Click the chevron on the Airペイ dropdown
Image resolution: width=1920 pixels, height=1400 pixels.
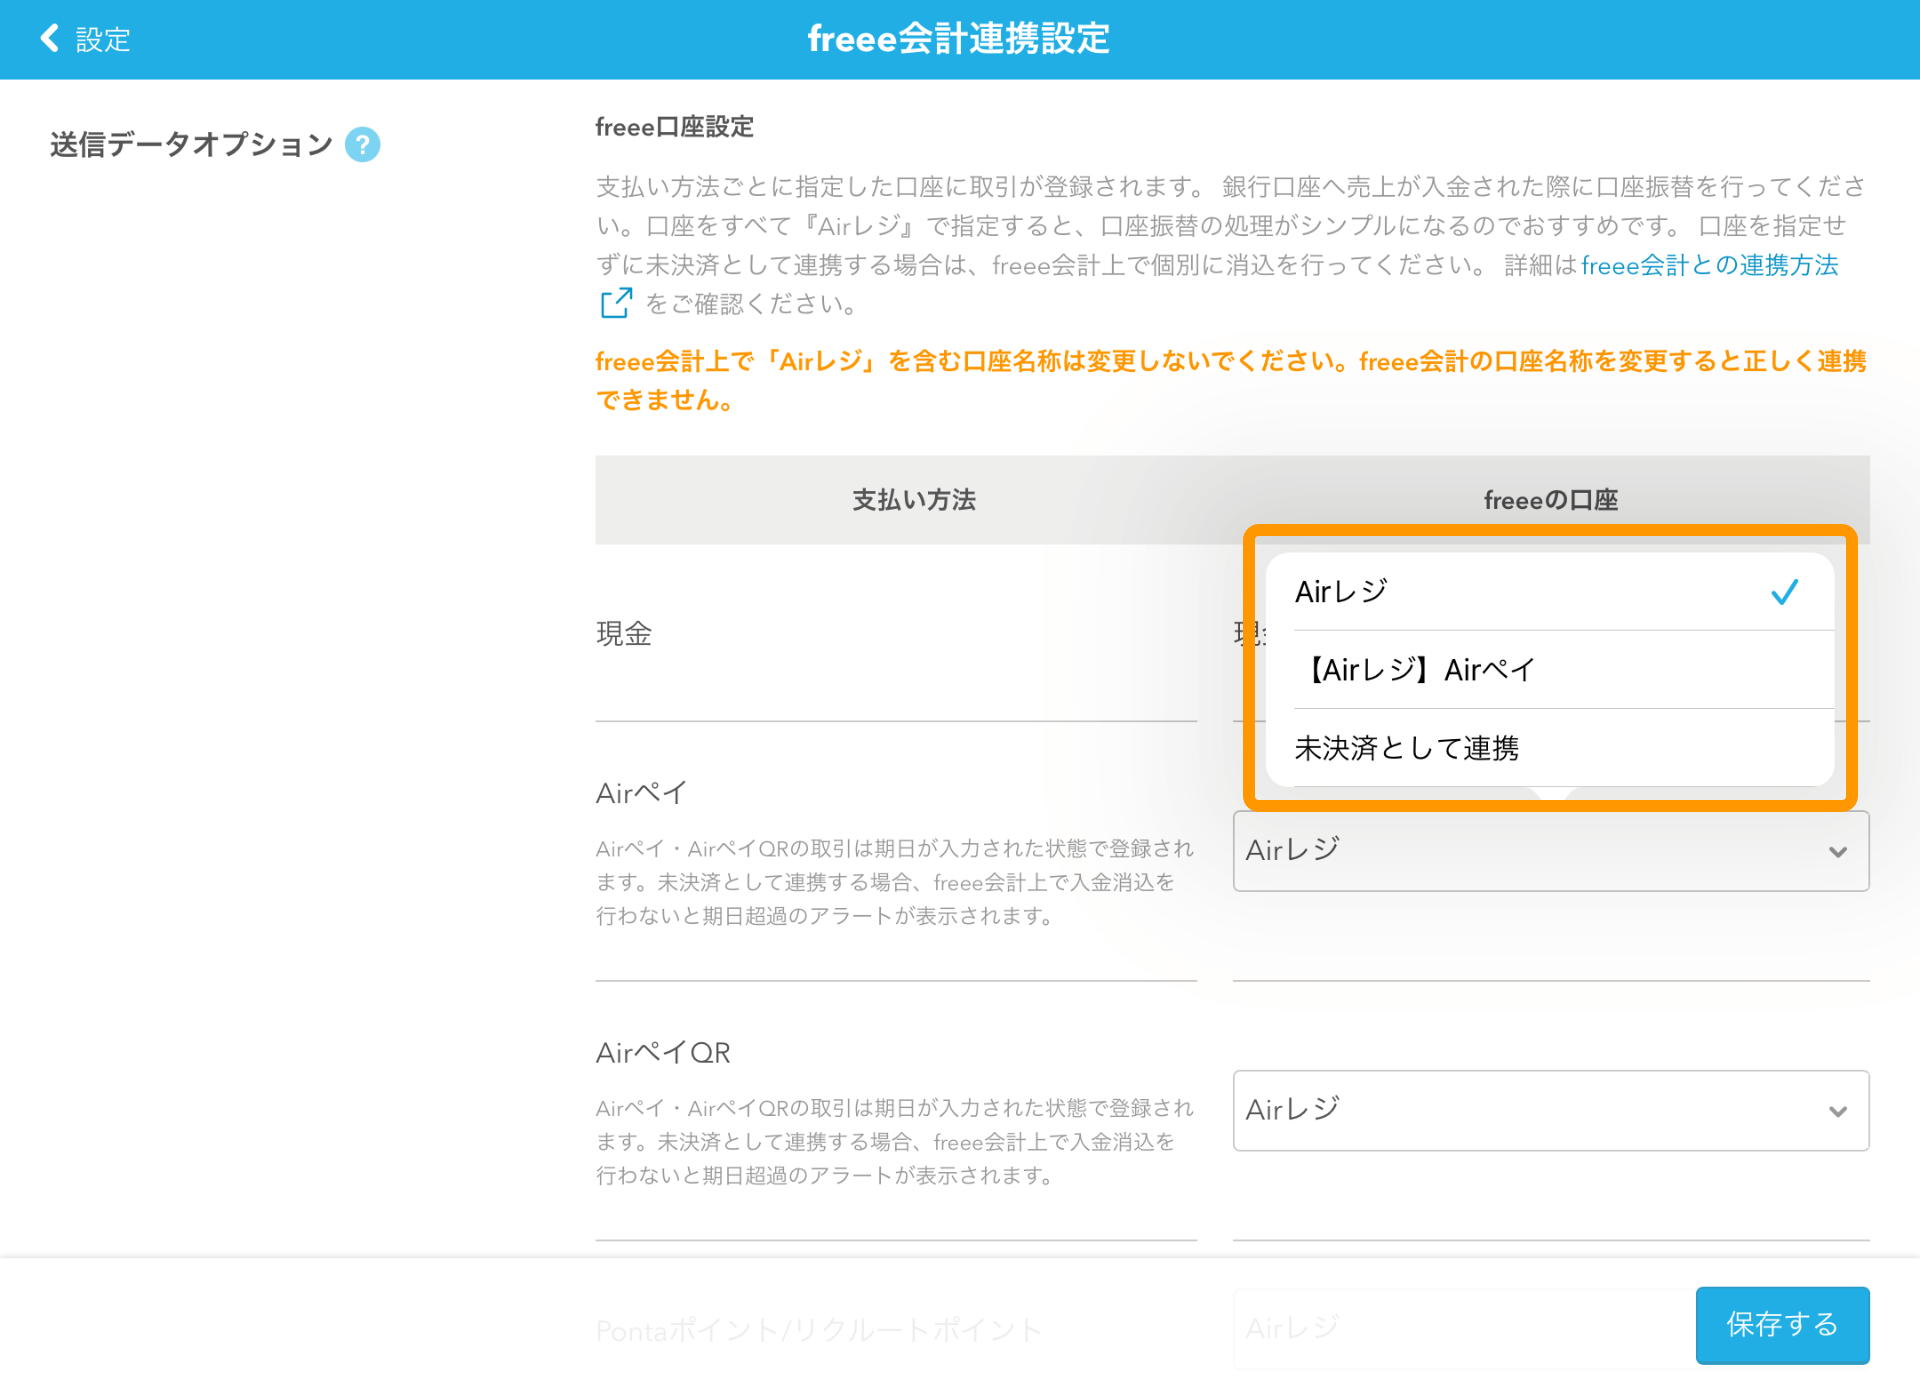[x=1837, y=852]
